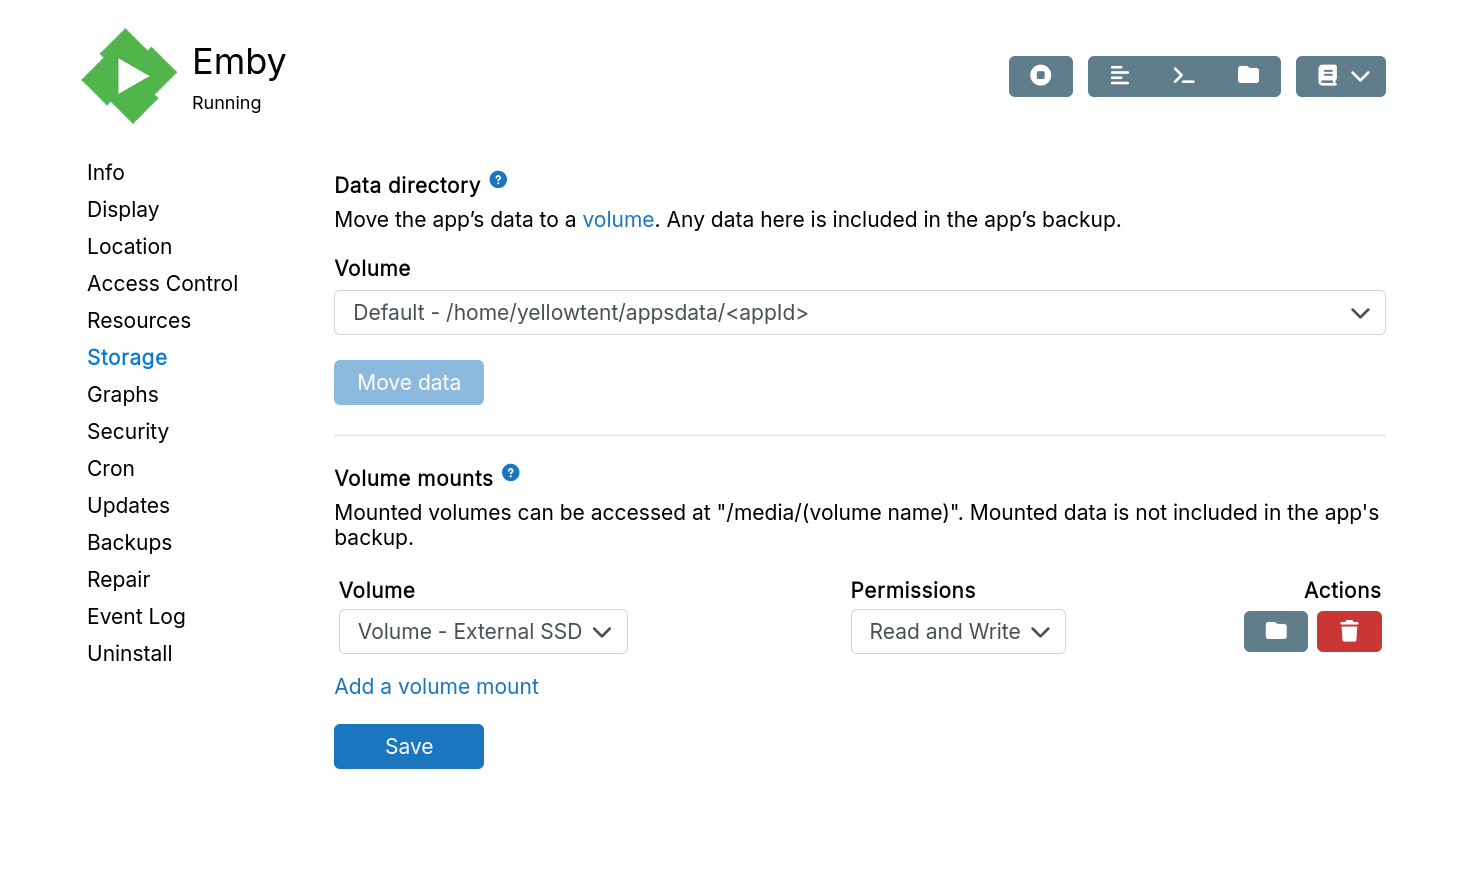Go to the Backups section
The image size is (1478, 876).
pos(129,543)
